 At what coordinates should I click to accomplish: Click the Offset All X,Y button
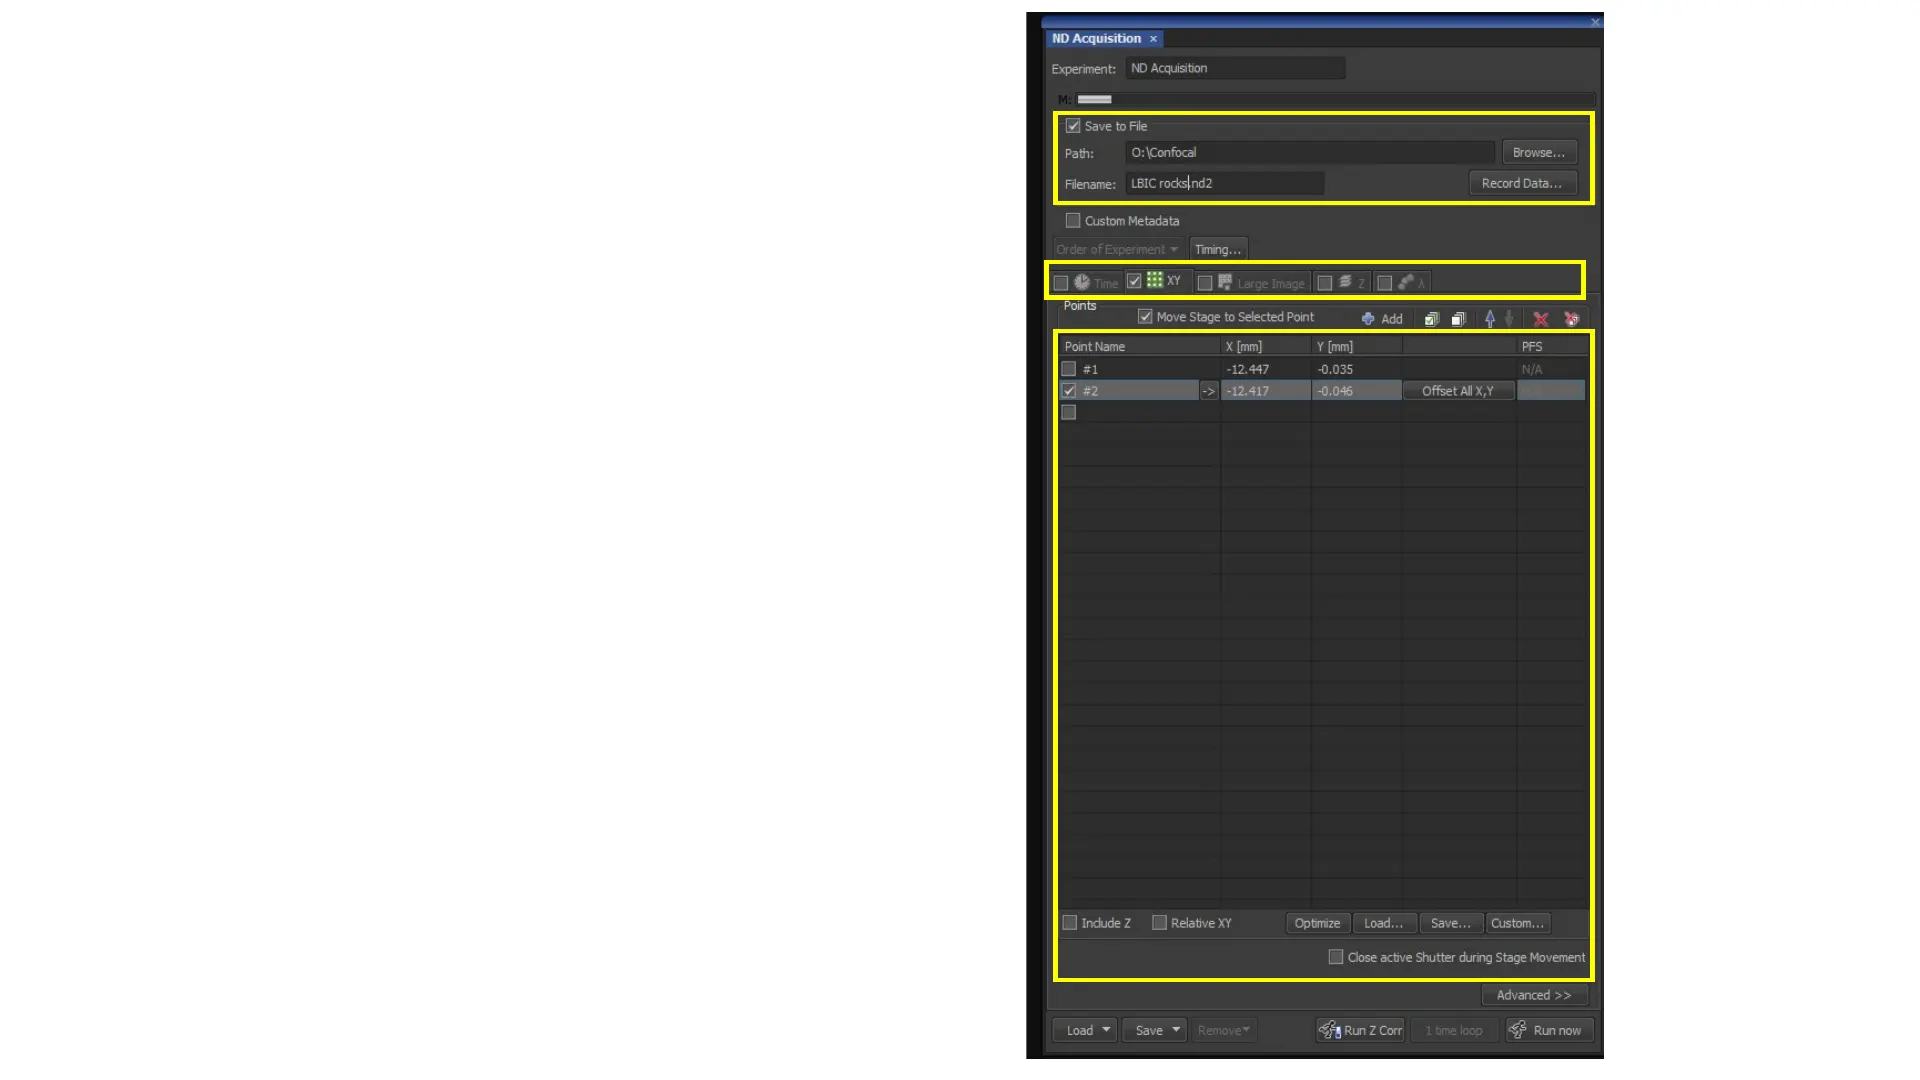pos(1458,391)
